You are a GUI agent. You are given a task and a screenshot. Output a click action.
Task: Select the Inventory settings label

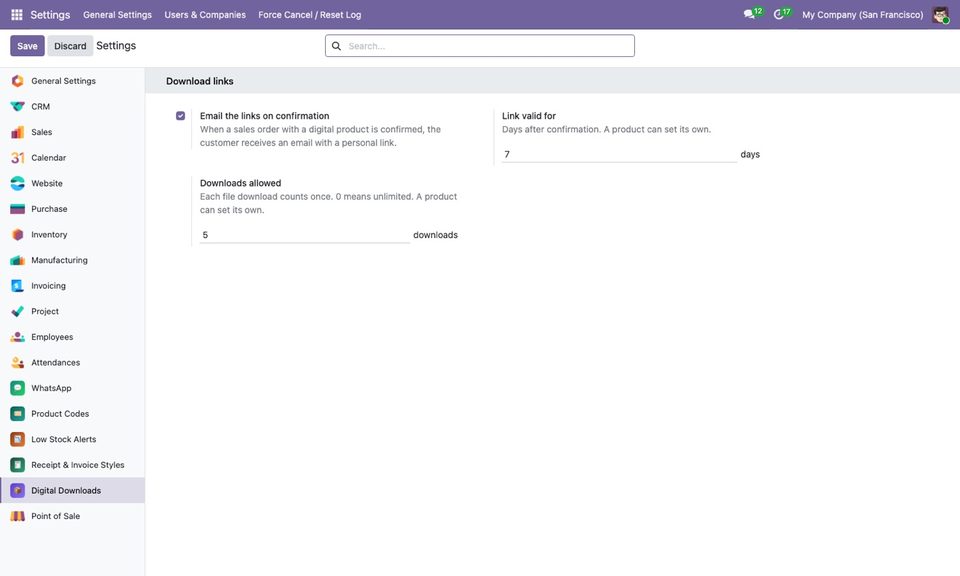[x=49, y=234]
